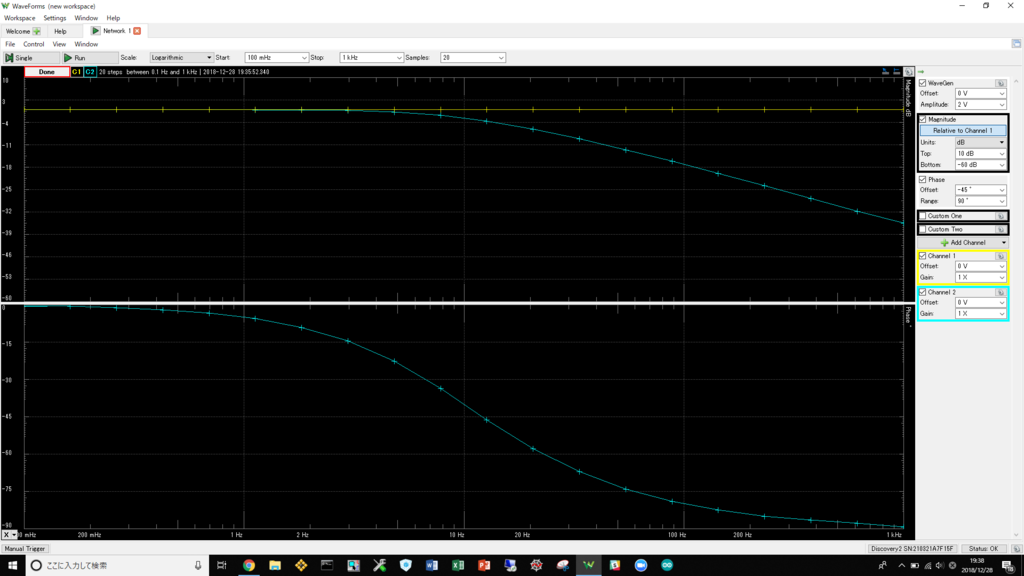Open the WaveGen Amplitude 2 V dropdown
The height and width of the screenshot is (576, 1024).
tap(980, 104)
